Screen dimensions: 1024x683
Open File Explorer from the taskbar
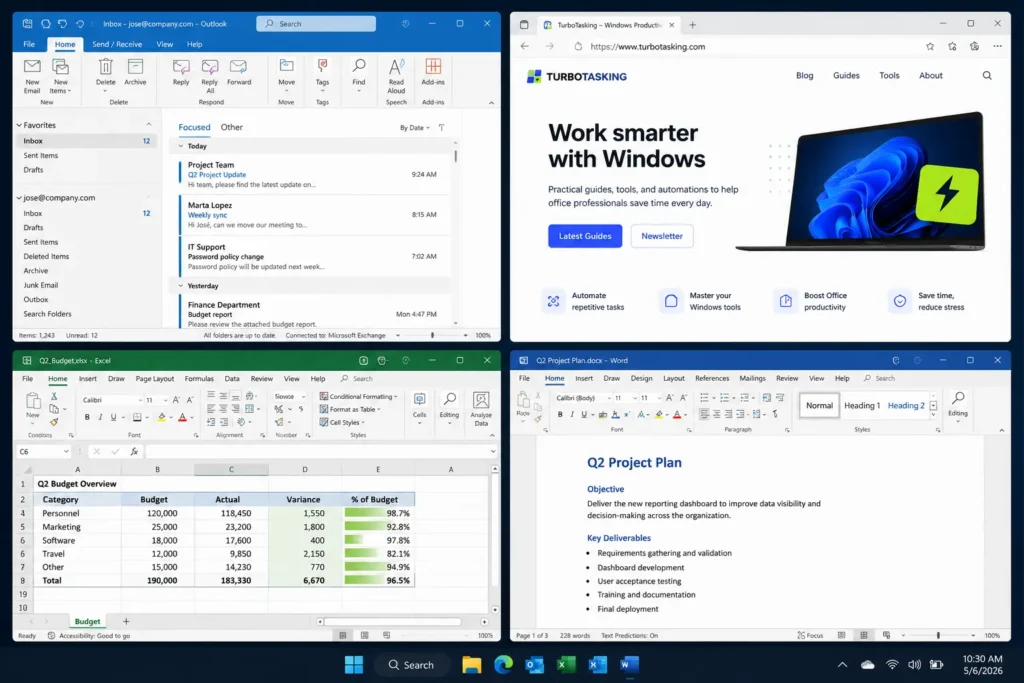point(472,665)
